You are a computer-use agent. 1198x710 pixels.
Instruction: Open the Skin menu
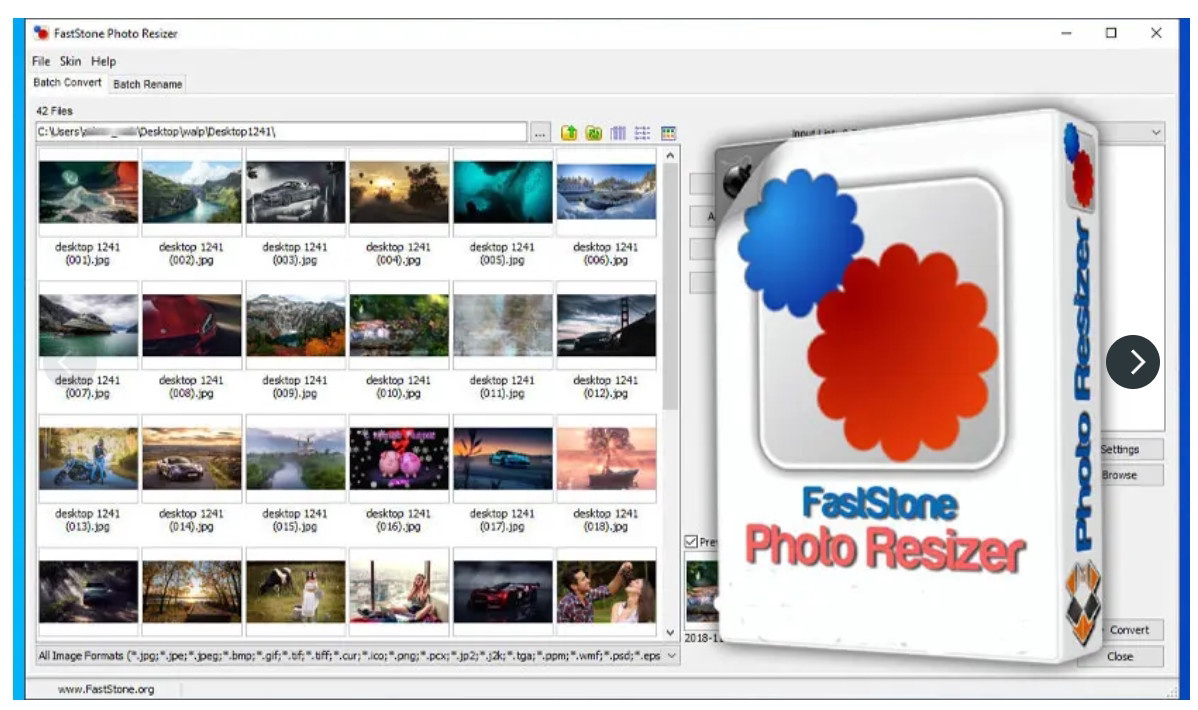pos(70,61)
